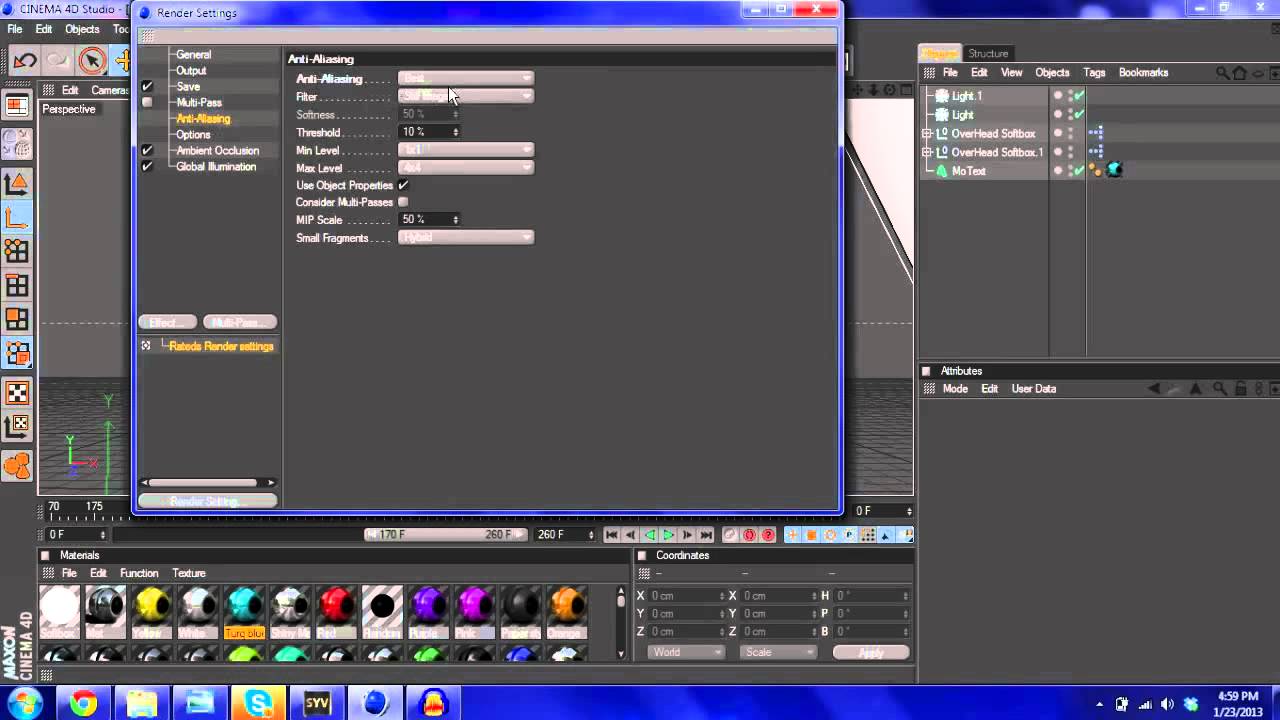This screenshot has width=1280, height=720.
Task: Open Skype from the taskbar
Action: tap(259, 704)
